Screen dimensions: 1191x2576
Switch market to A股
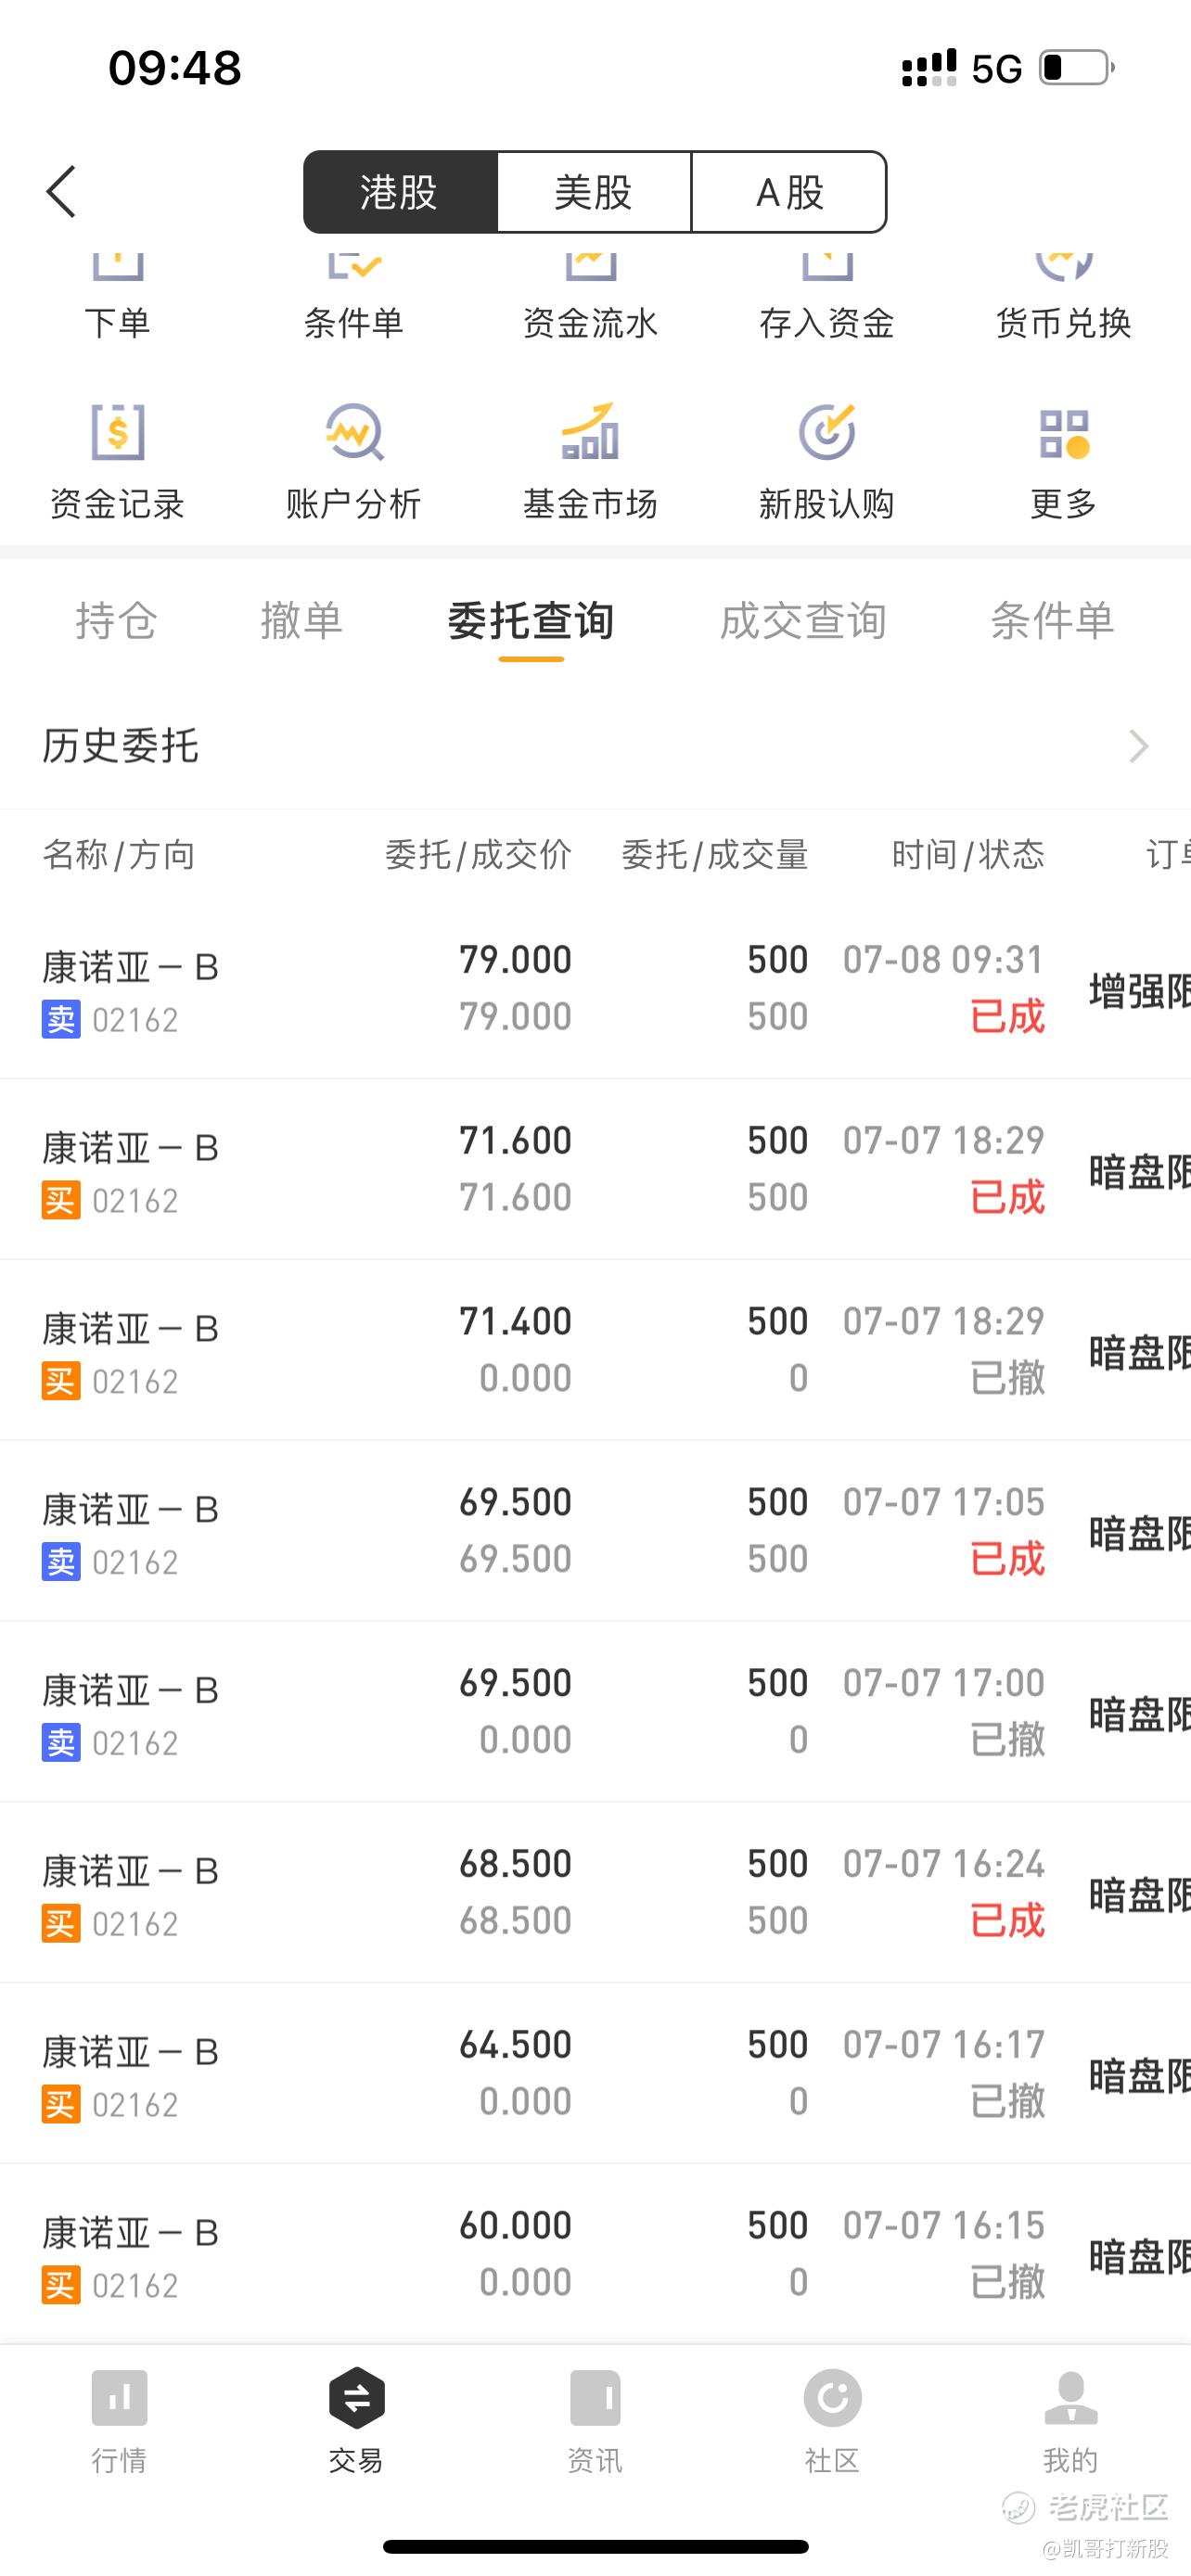click(789, 192)
